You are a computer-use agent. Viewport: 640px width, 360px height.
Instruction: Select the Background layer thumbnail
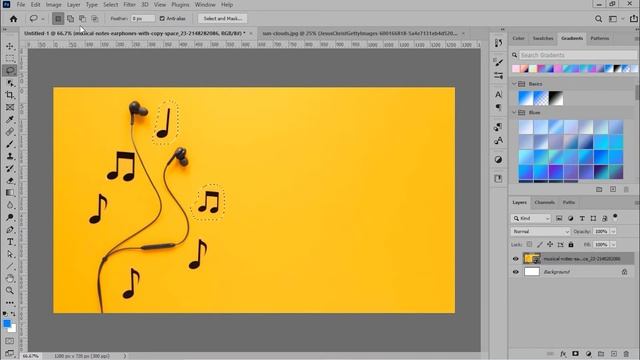tap(531, 272)
